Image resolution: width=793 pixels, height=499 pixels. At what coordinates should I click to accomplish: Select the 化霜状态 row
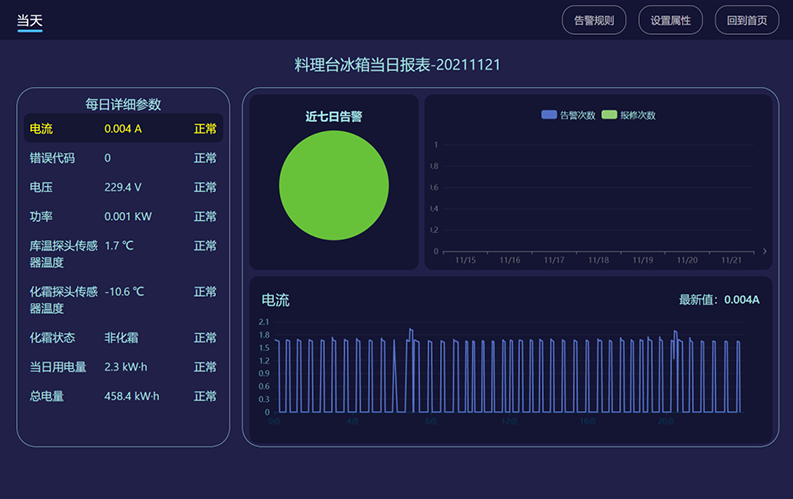pyautogui.click(x=123, y=338)
